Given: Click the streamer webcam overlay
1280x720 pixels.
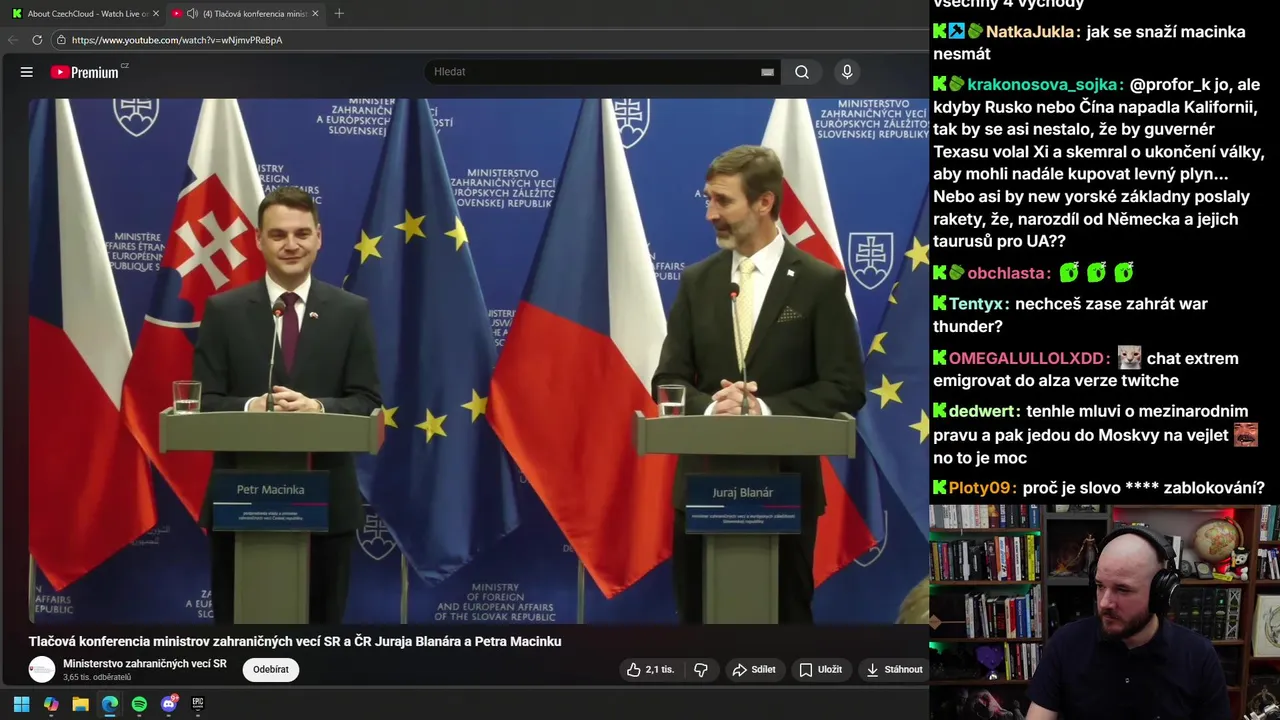Looking at the screenshot, I should pyautogui.click(x=1104, y=612).
